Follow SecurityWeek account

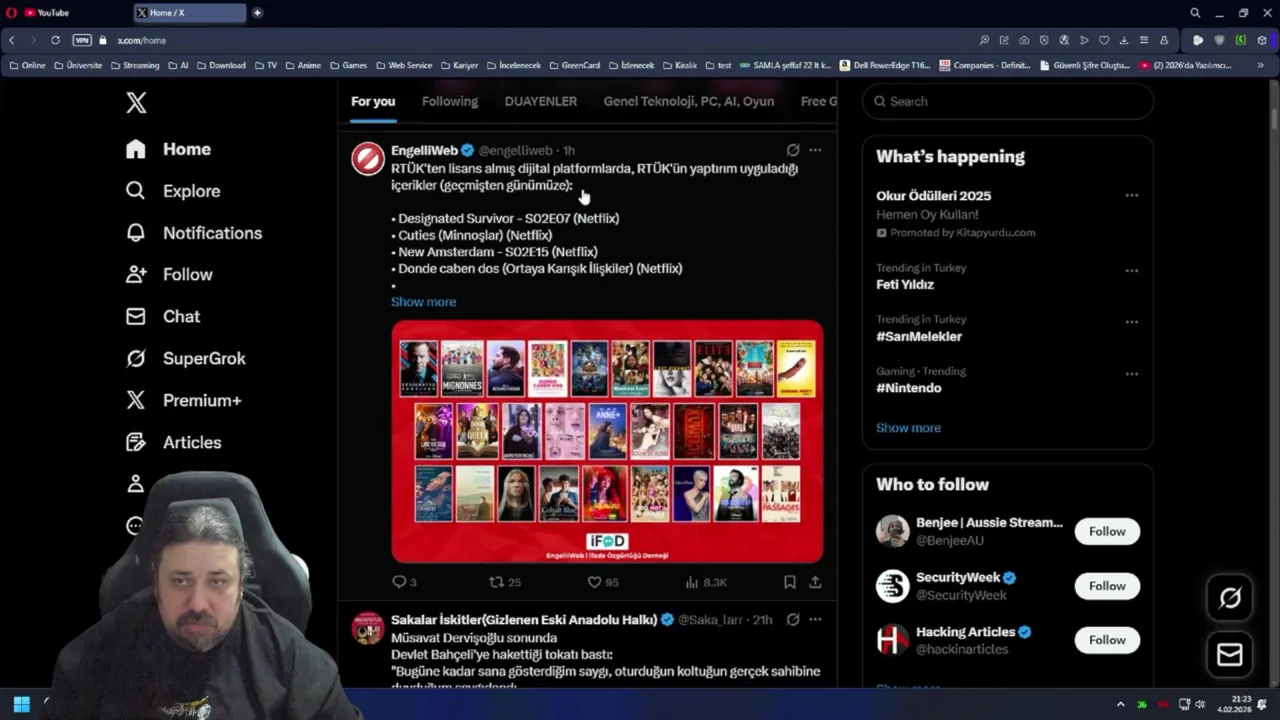[1107, 586]
